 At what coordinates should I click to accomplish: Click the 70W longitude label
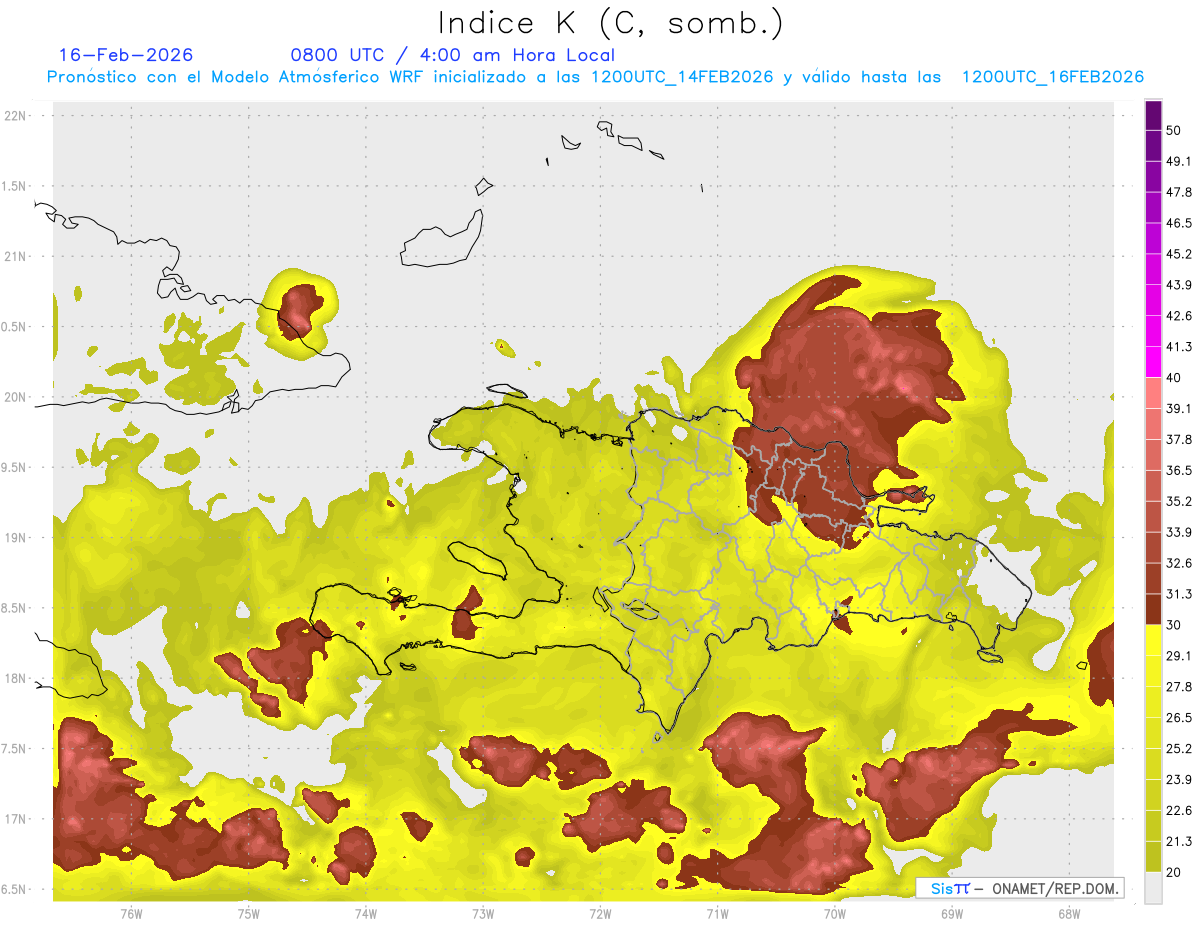click(835, 914)
